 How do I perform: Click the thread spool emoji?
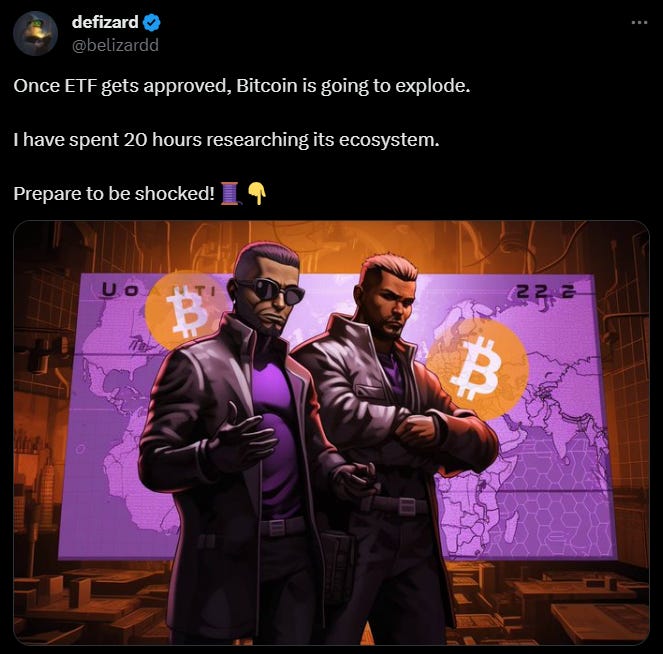point(231,193)
